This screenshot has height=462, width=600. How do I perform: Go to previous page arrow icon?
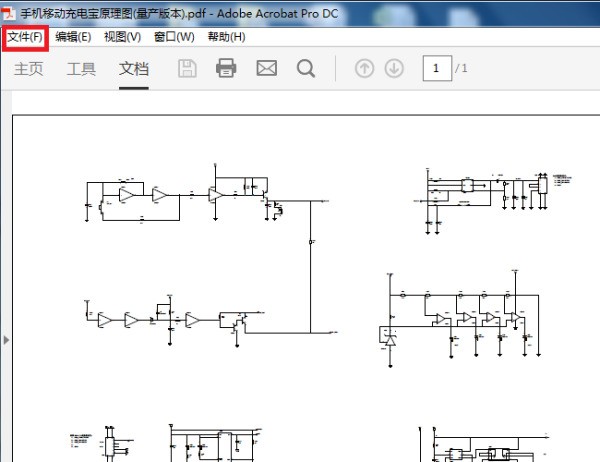click(364, 69)
